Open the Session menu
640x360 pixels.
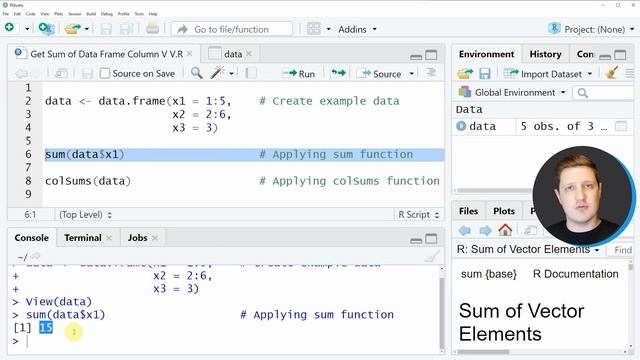pos(75,14)
